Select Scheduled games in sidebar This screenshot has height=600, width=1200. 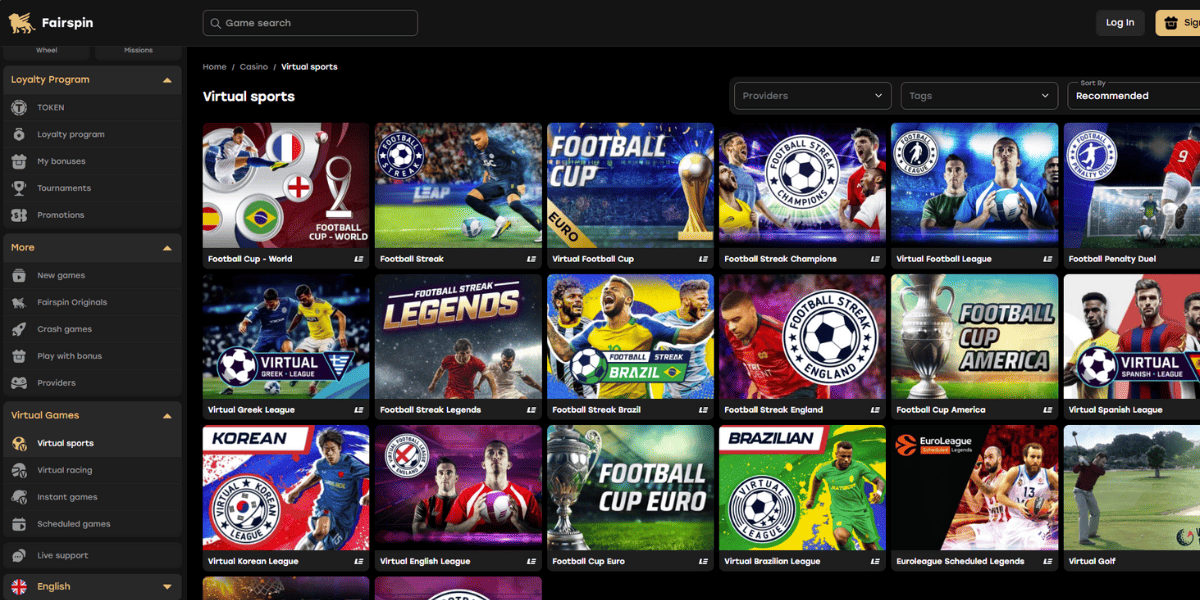point(74,524)
